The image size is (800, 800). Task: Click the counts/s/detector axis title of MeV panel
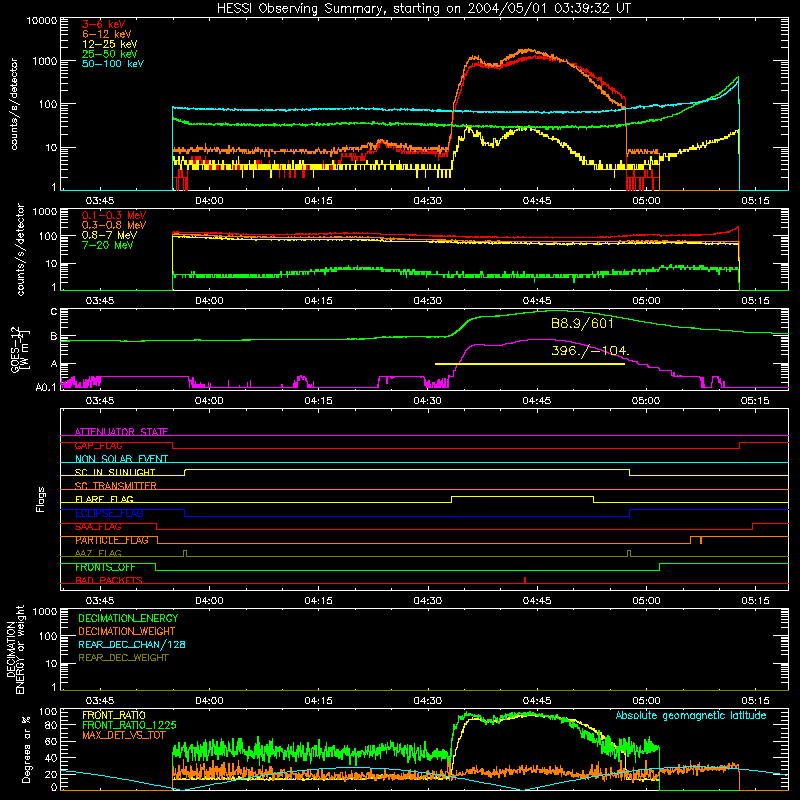point(20,250)
